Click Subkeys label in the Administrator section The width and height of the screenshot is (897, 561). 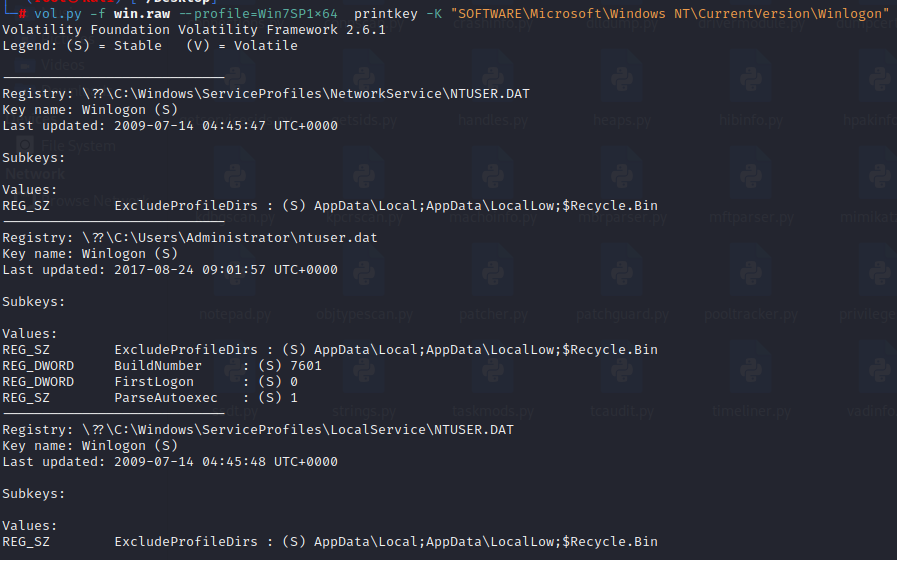pyautogui.click(x=33, y=302)
